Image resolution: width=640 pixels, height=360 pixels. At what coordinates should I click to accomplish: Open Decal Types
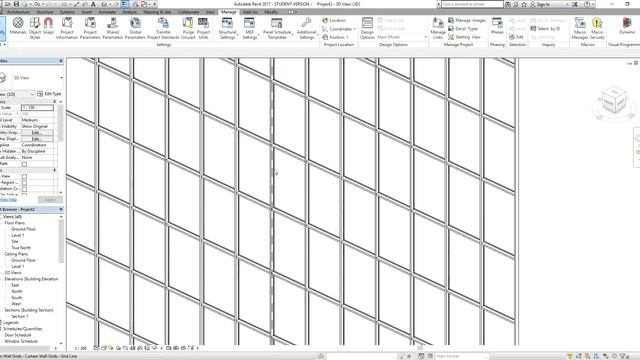pos(463,29)
